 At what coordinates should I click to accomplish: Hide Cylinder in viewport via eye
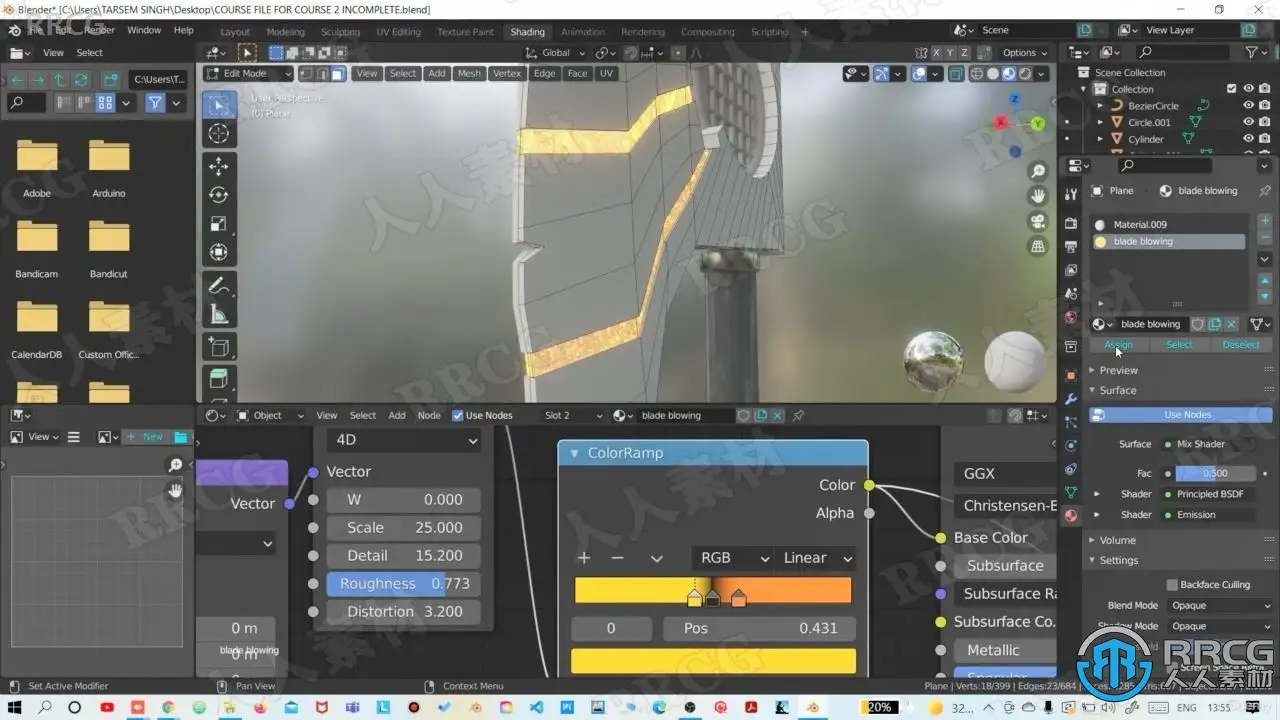tap(1248, 139)
